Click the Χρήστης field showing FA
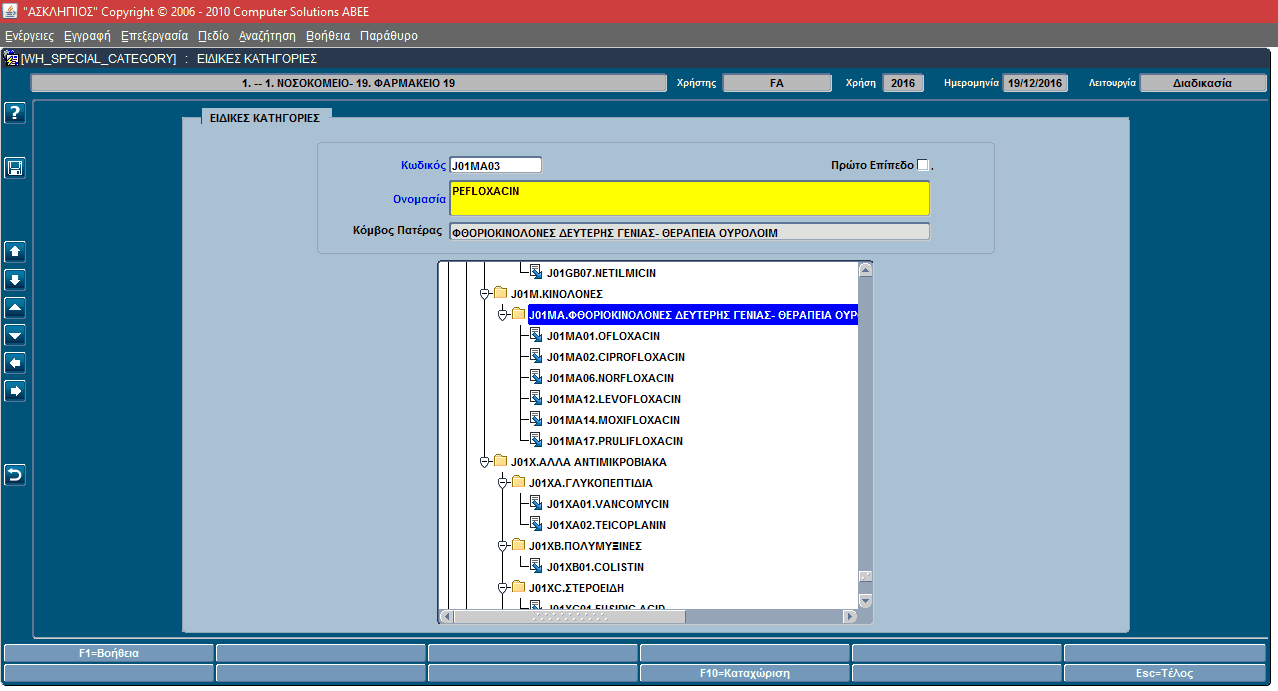Viewport: 1278px width, 691px height. (776, 83)
